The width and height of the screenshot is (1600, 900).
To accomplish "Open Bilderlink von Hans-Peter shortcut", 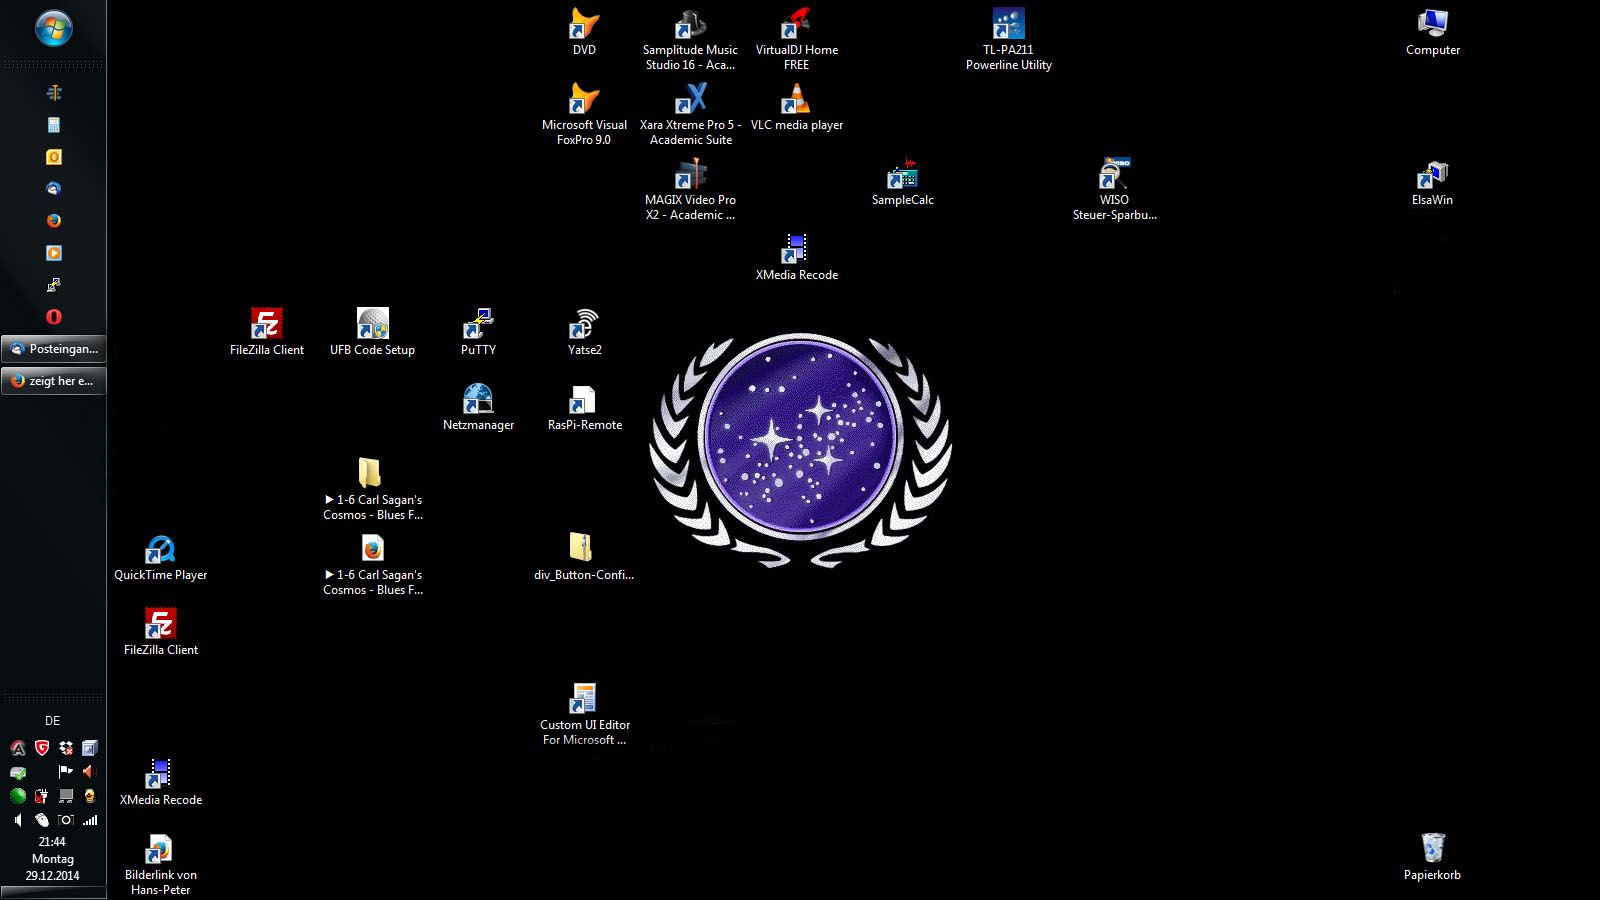I will [160, 865].
